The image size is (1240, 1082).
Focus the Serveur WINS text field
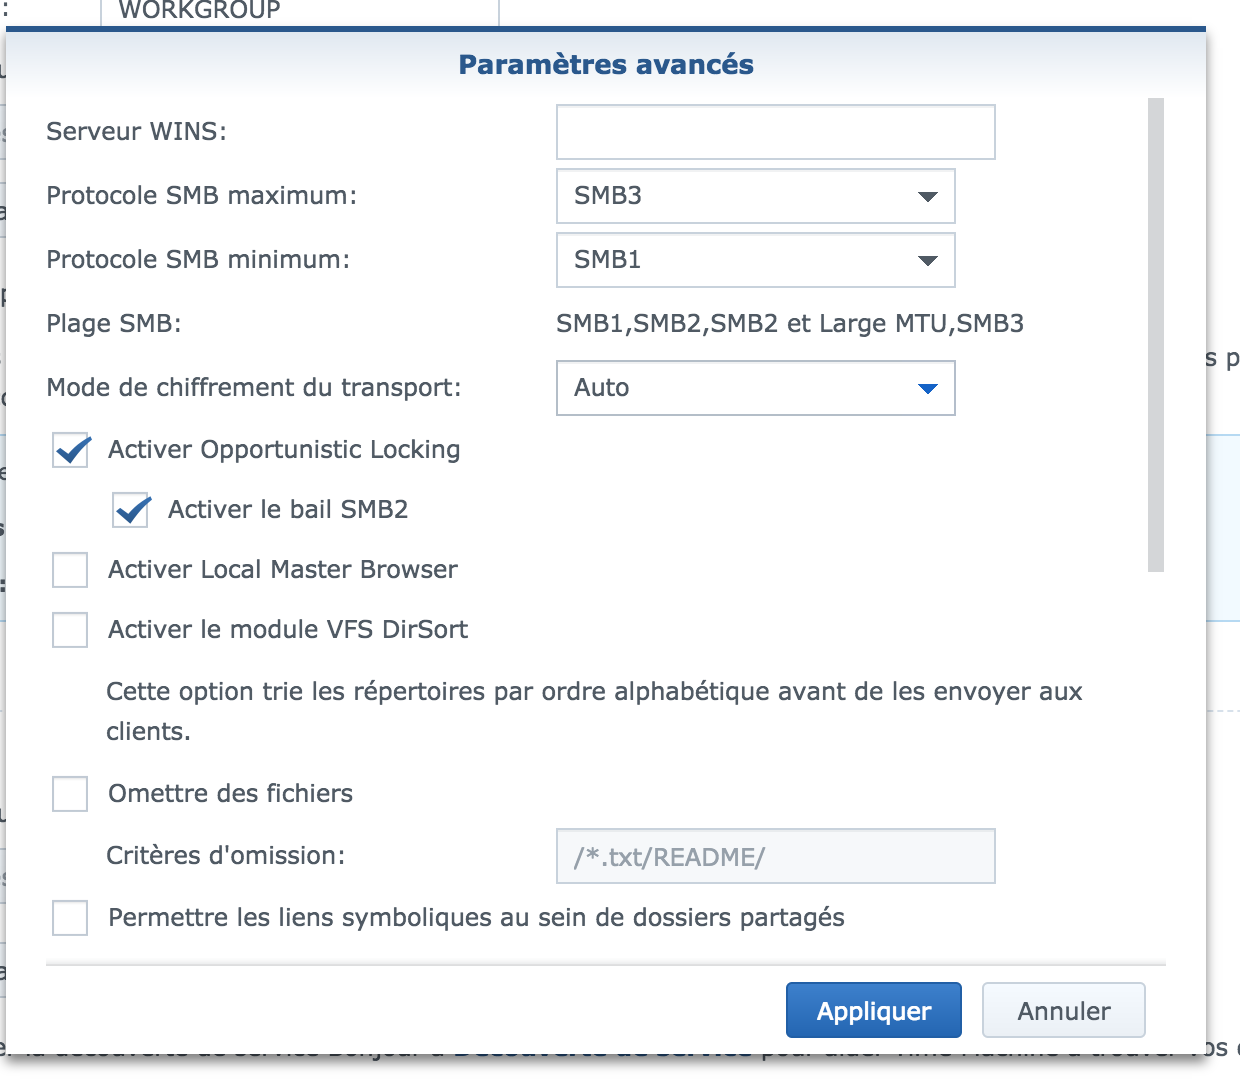pyautogui.click(x=776, y=132)
